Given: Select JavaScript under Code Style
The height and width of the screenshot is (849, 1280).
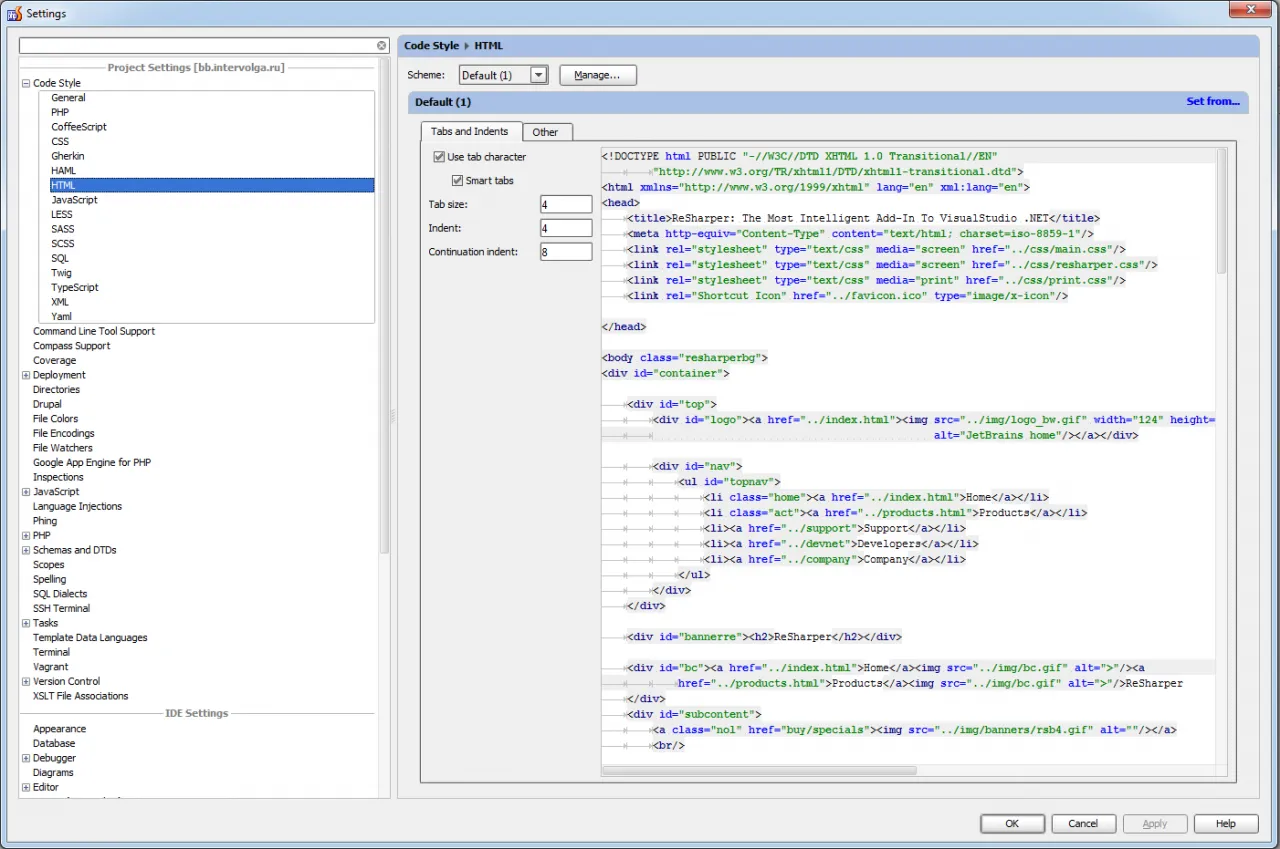Looking at the screenshot, I should 74,200.
